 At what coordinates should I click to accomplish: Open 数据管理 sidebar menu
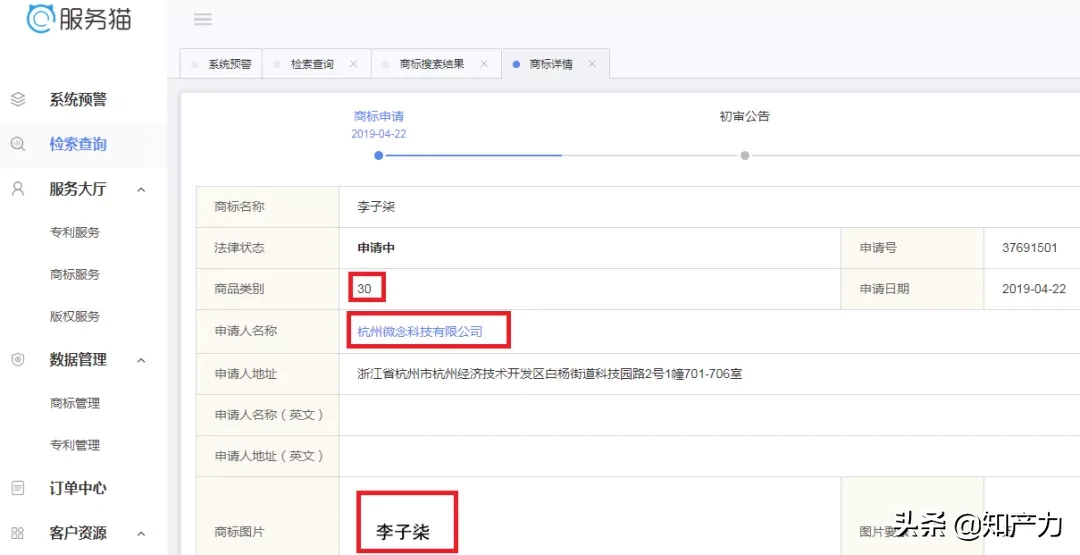78,359
